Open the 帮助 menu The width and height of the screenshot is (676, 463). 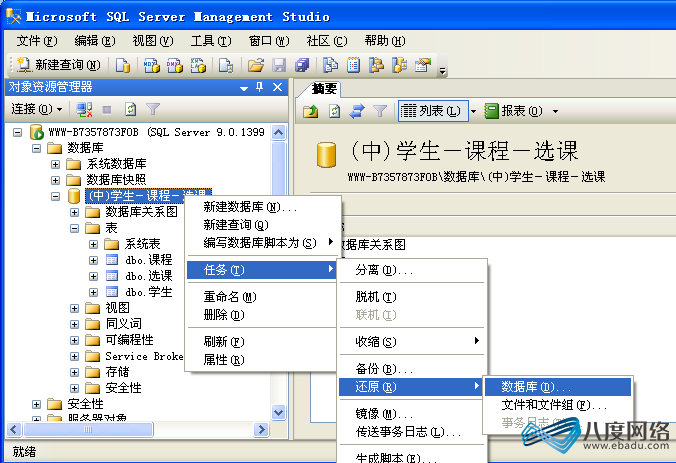tap(385, 41)
